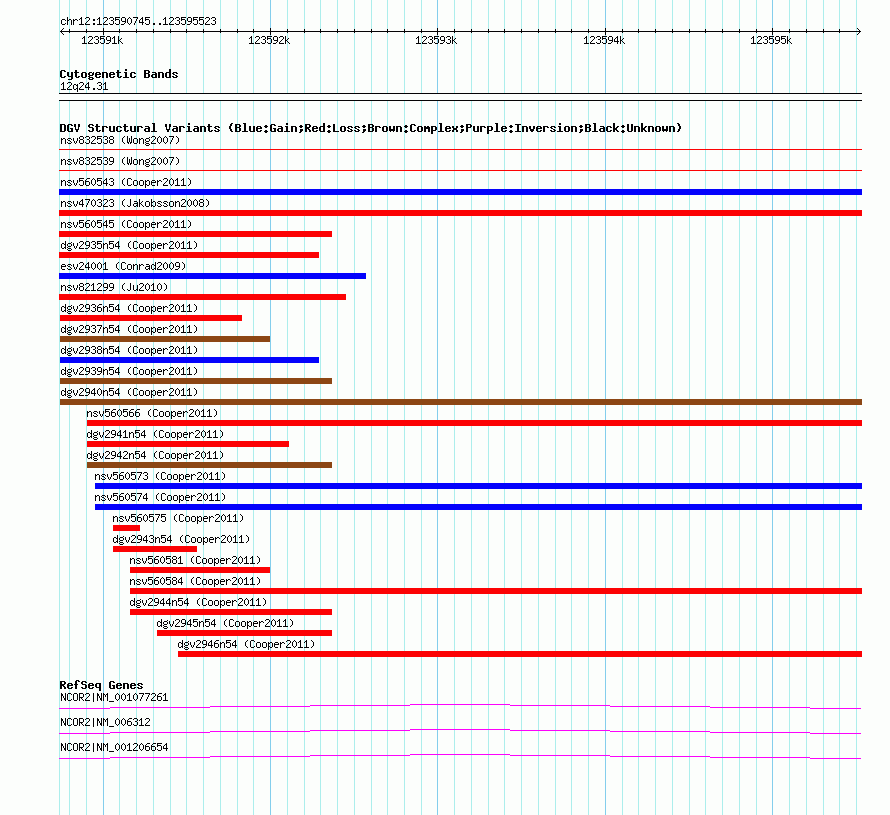Open the nsv560543 (Cooper2011) label

pos(126,182)
